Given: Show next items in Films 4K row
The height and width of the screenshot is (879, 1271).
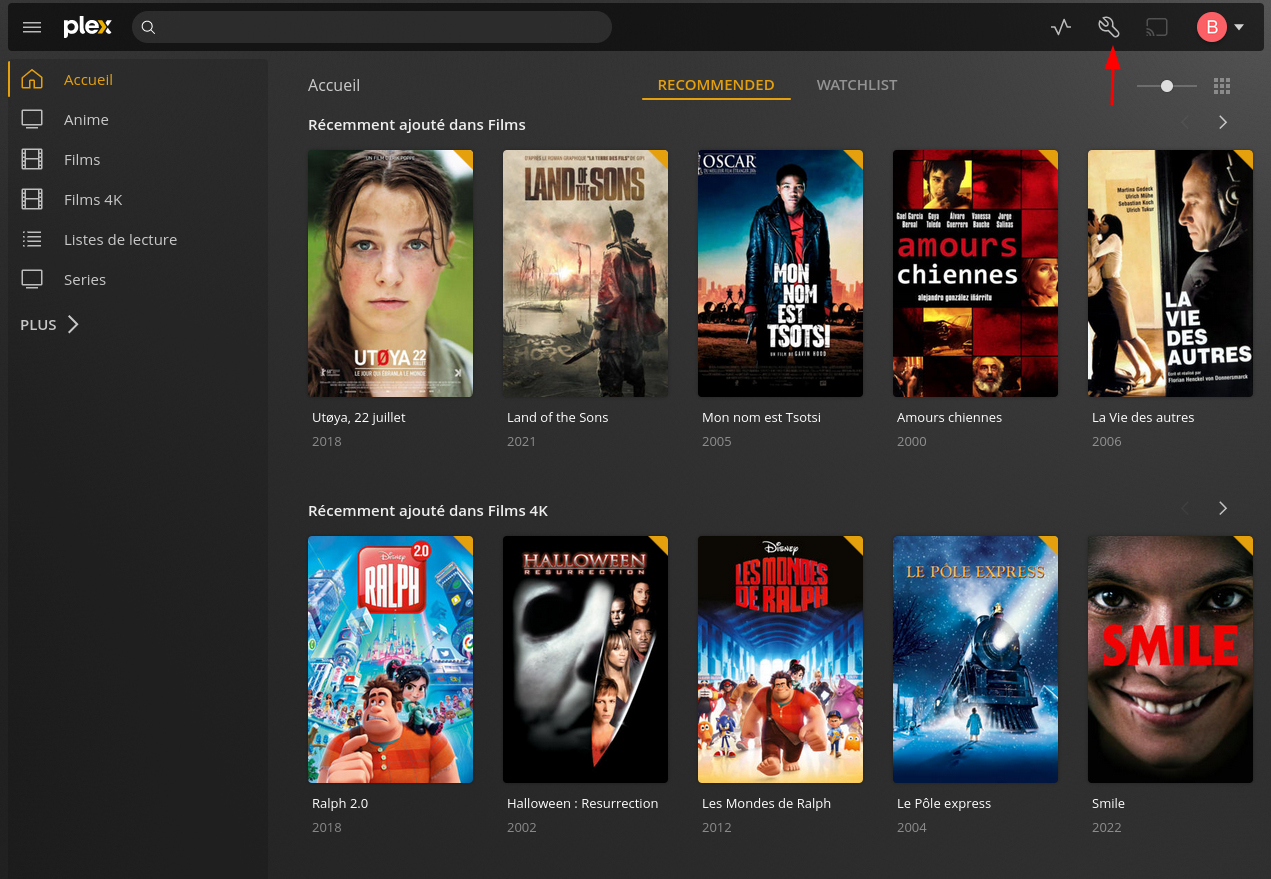Looking at the screenshot, I should (1222, 508).
